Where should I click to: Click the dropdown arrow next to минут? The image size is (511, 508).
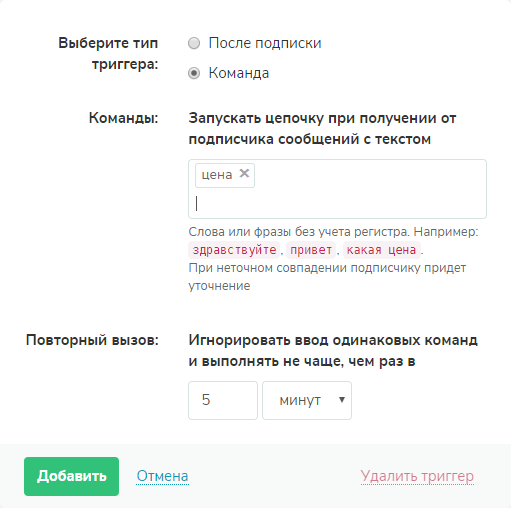[342, 399]
